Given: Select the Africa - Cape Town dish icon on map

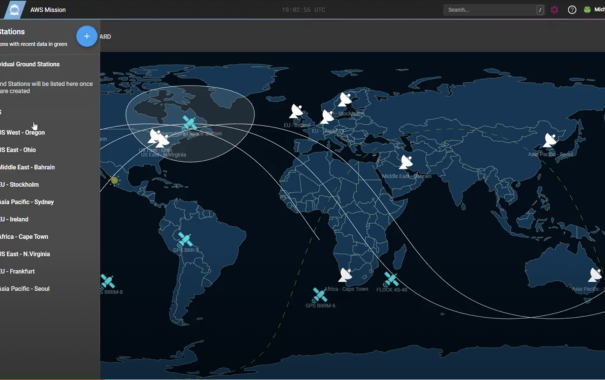Looking at the screenshot, I should [345, 275].
